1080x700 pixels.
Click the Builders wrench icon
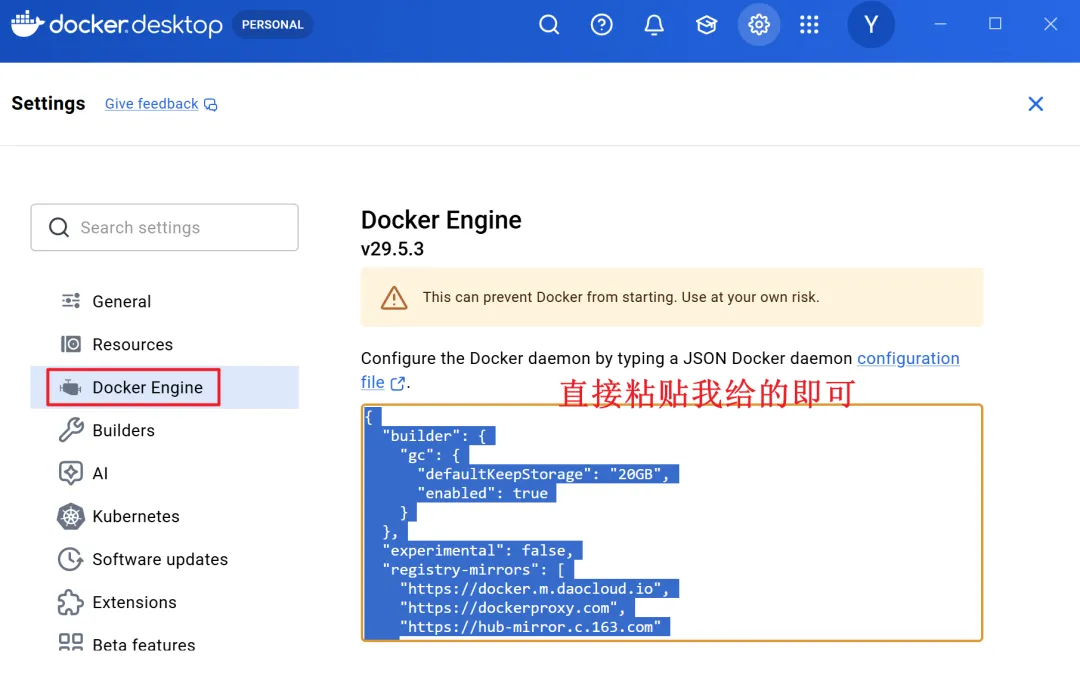[71, 430]
